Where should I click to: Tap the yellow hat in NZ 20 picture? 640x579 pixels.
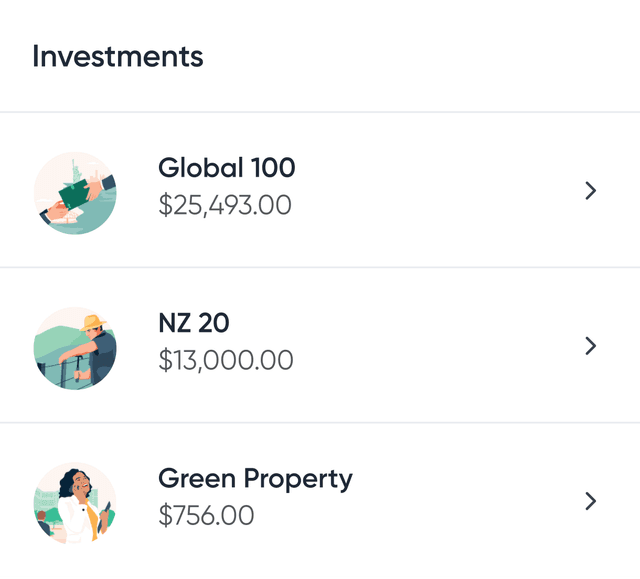(94, 323)
